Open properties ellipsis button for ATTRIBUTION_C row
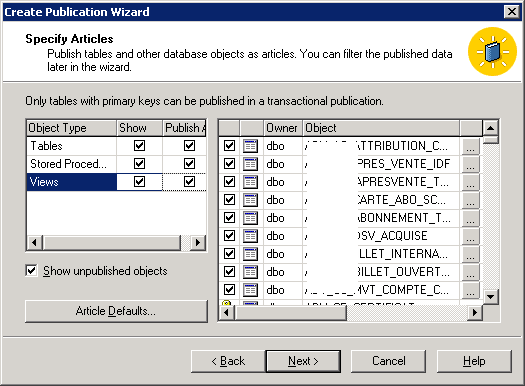 coord(470,146)
